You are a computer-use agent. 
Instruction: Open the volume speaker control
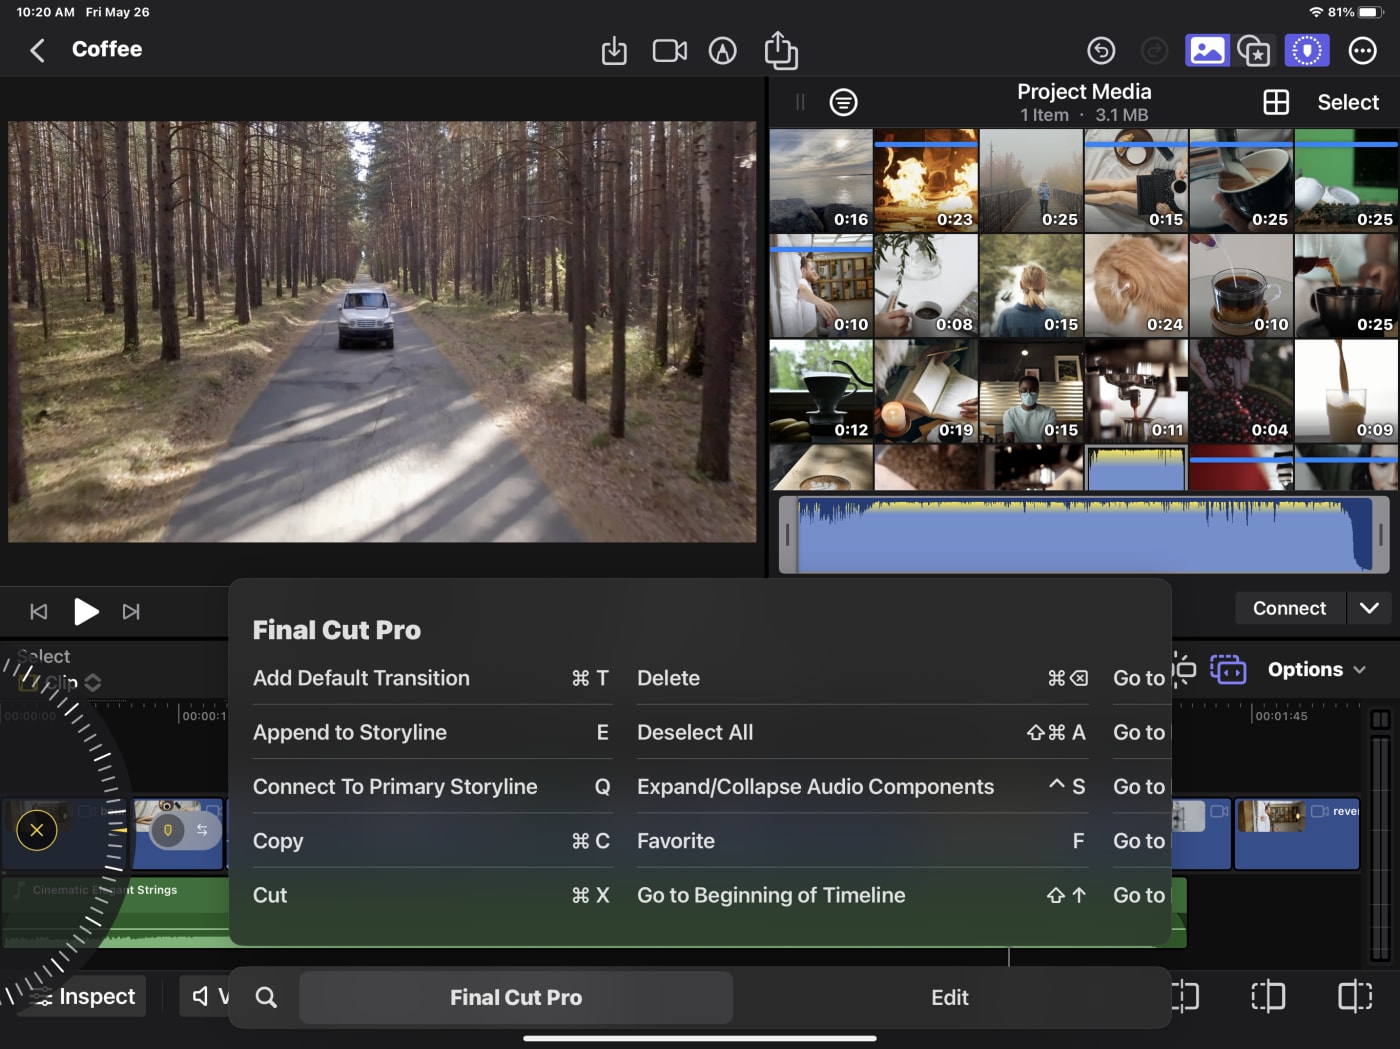[x=205, y=996]
